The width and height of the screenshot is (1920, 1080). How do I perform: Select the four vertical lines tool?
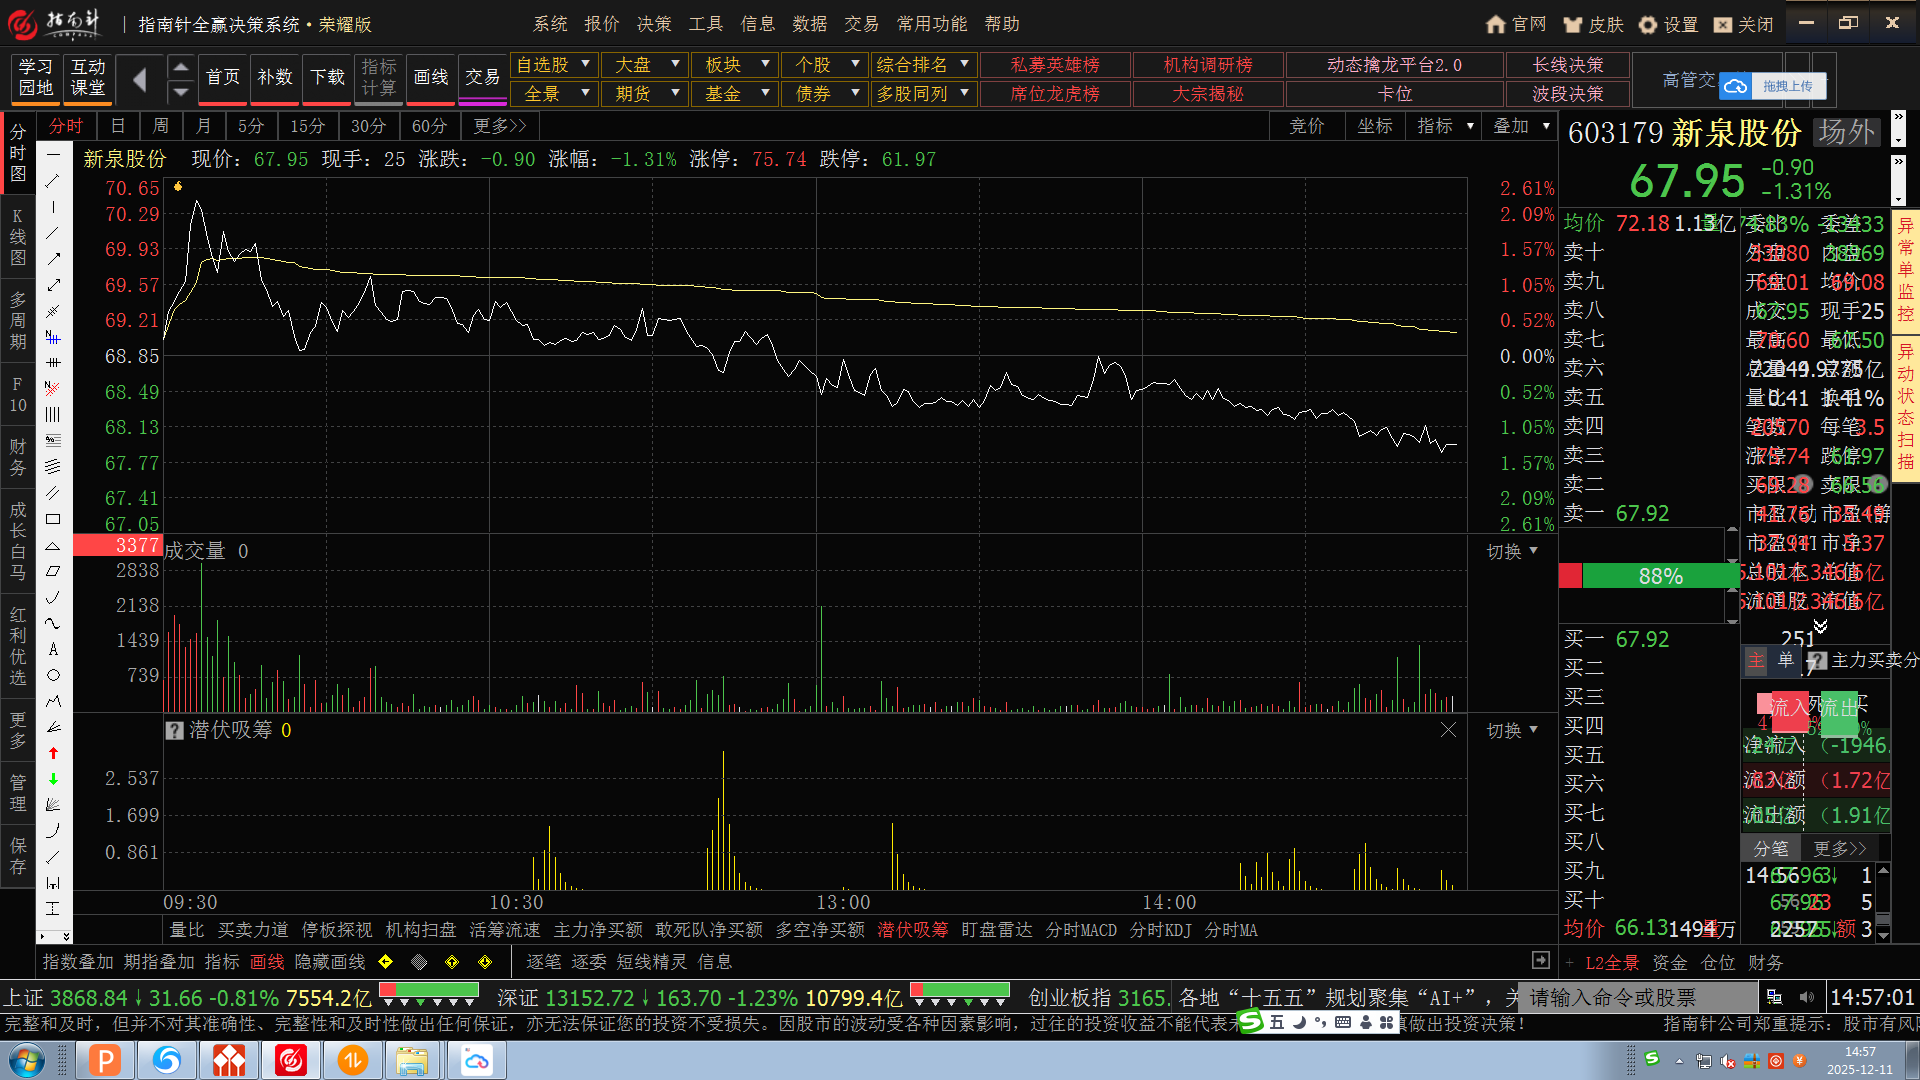[x=53, y=415]
